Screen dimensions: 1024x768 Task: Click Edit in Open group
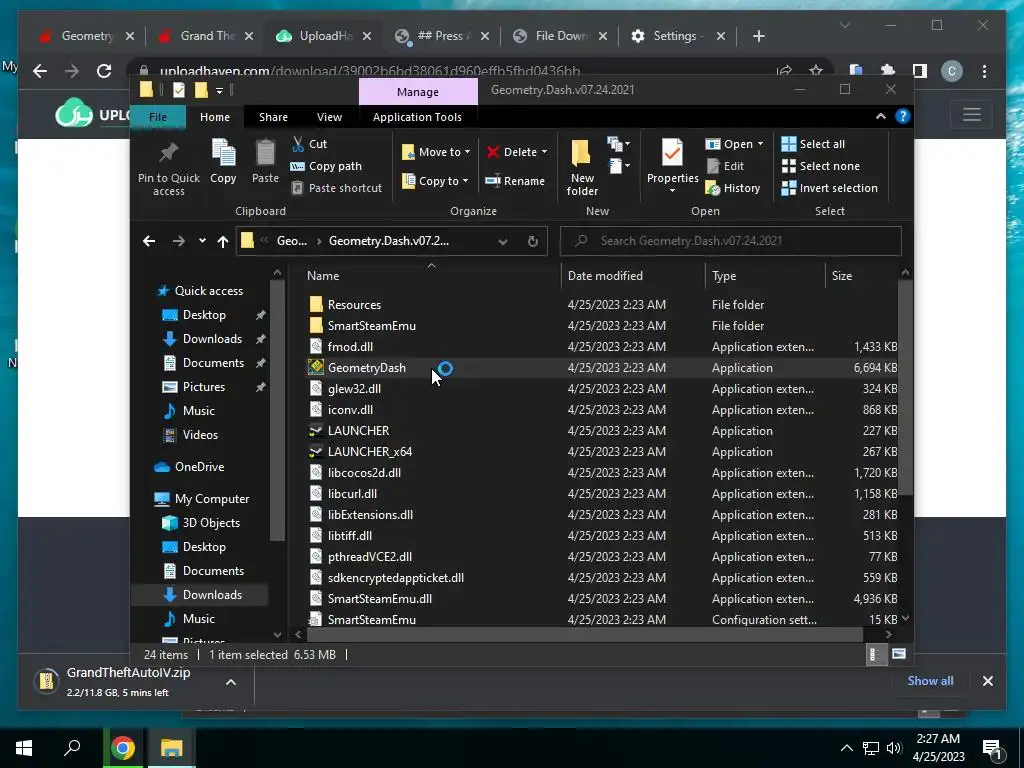pyautogui.click(x=726, y=166)
